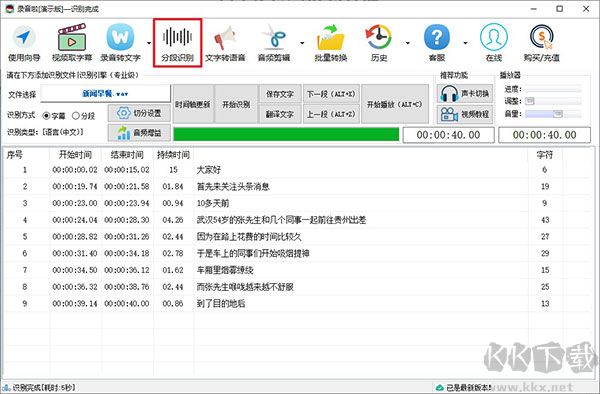Click the 持续时间 column header

(x=173, y=155)
